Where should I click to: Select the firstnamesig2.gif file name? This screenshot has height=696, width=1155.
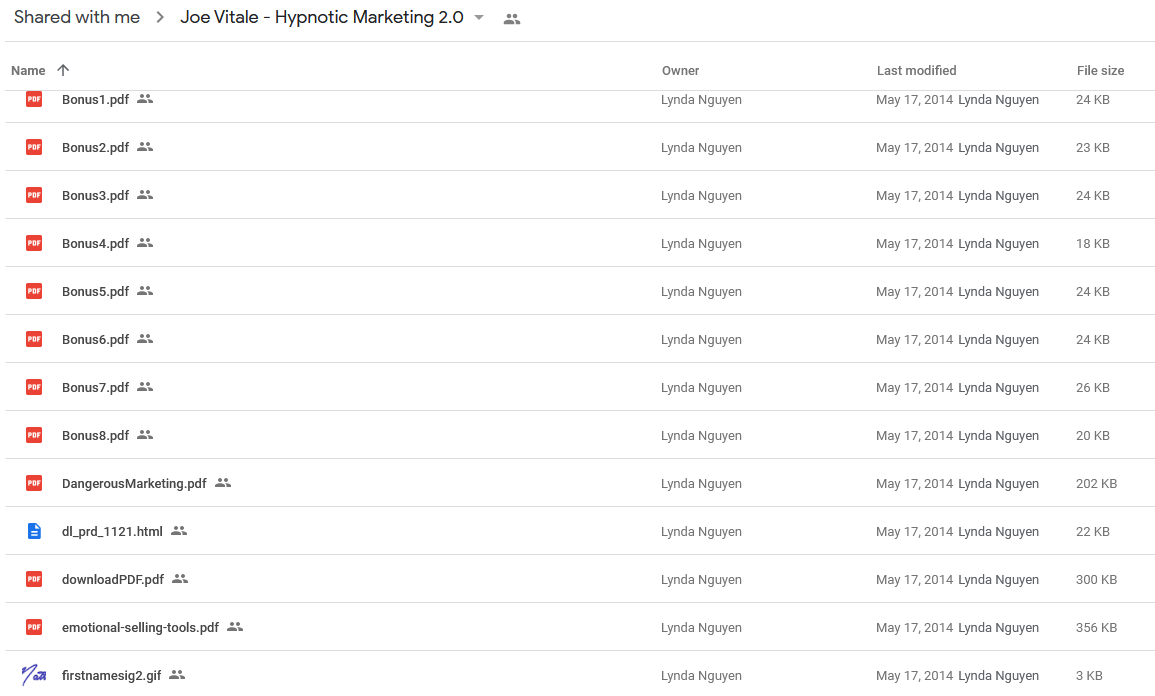[x=111, y=675]
